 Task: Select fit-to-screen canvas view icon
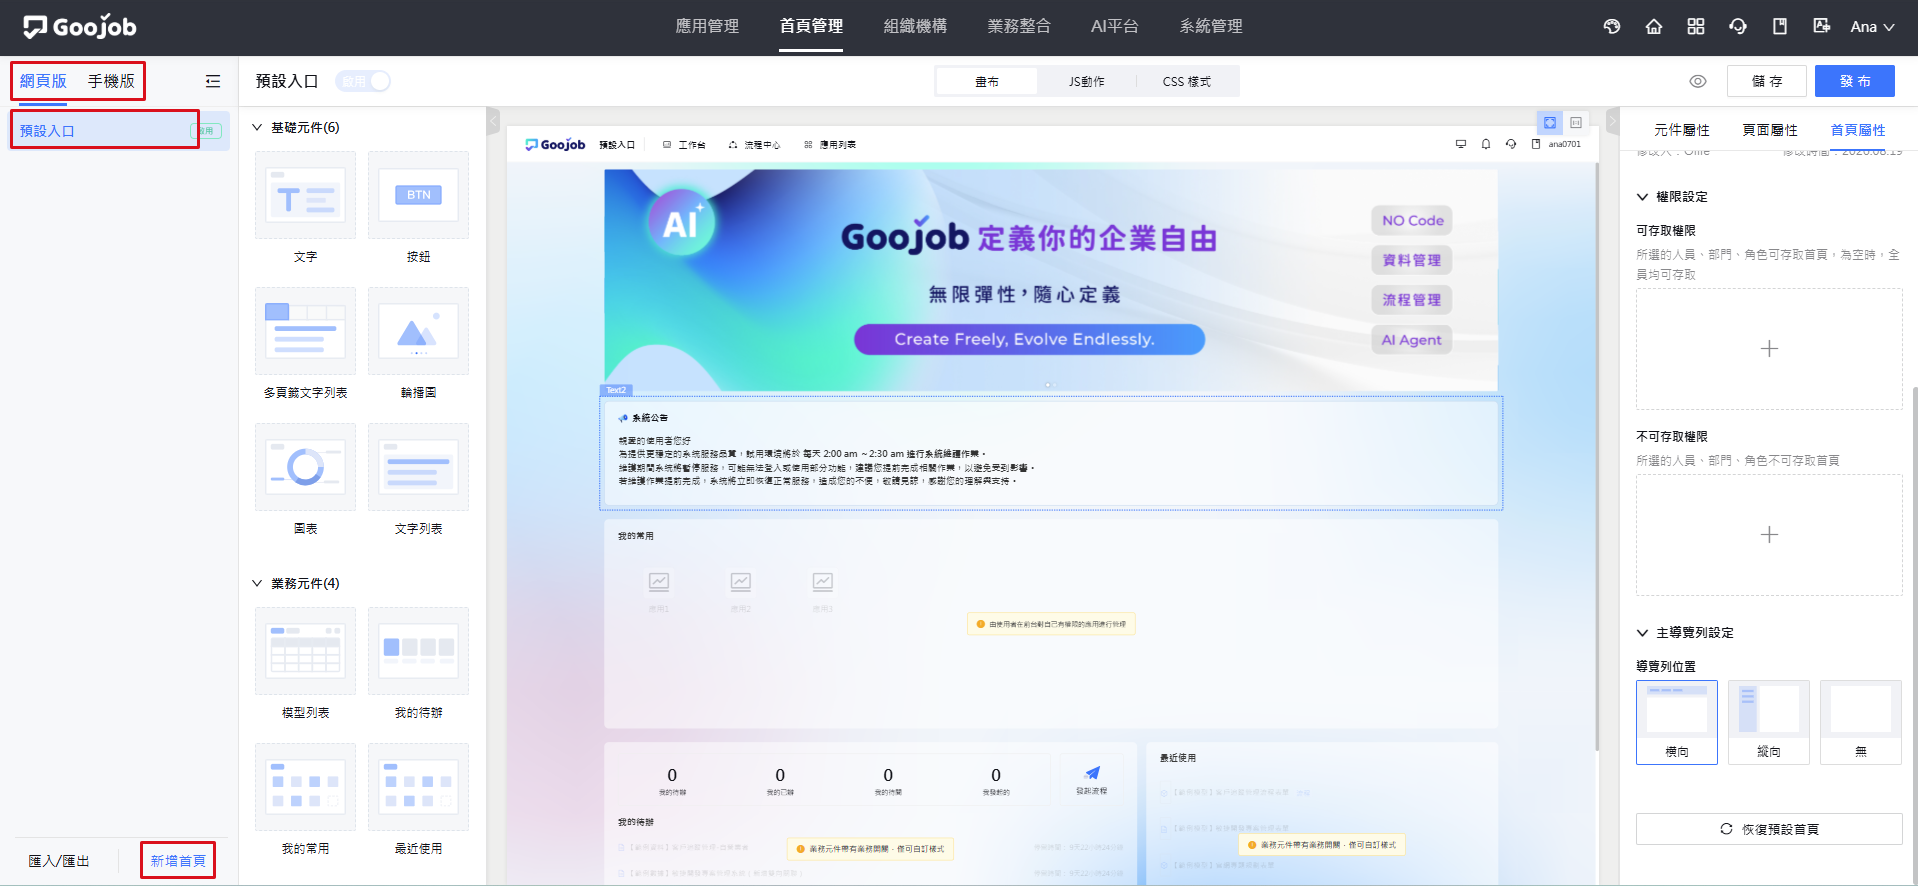pyautogui.click(x=1550, y=122)
